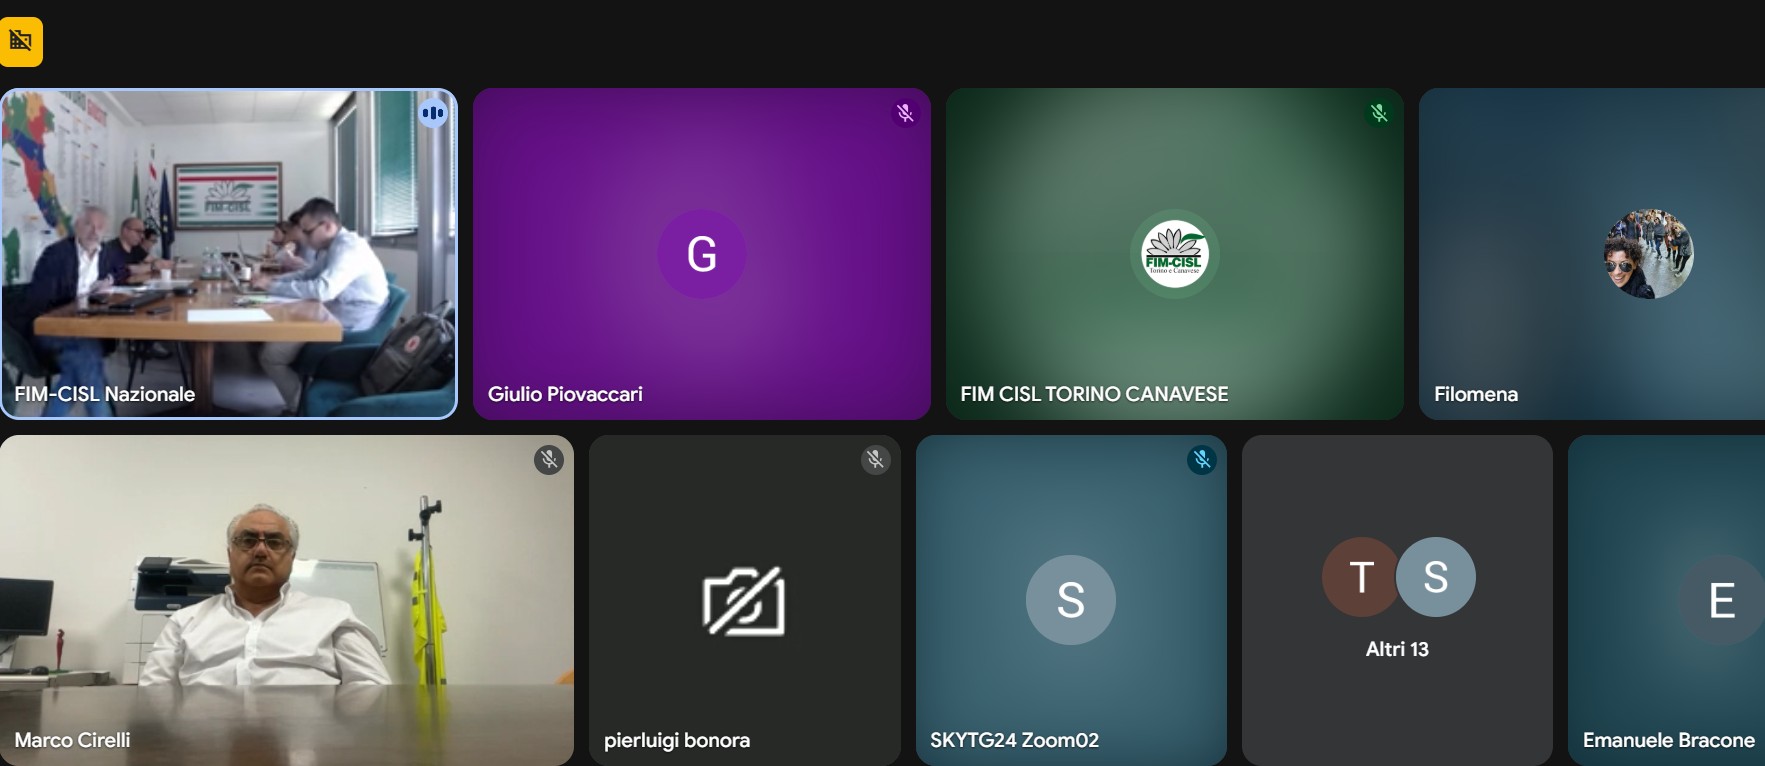Click the G avatar of Giulio Piovaccari
Image resolution: width=1765 pixels, height=766 pixels.
tap(701, 254)
